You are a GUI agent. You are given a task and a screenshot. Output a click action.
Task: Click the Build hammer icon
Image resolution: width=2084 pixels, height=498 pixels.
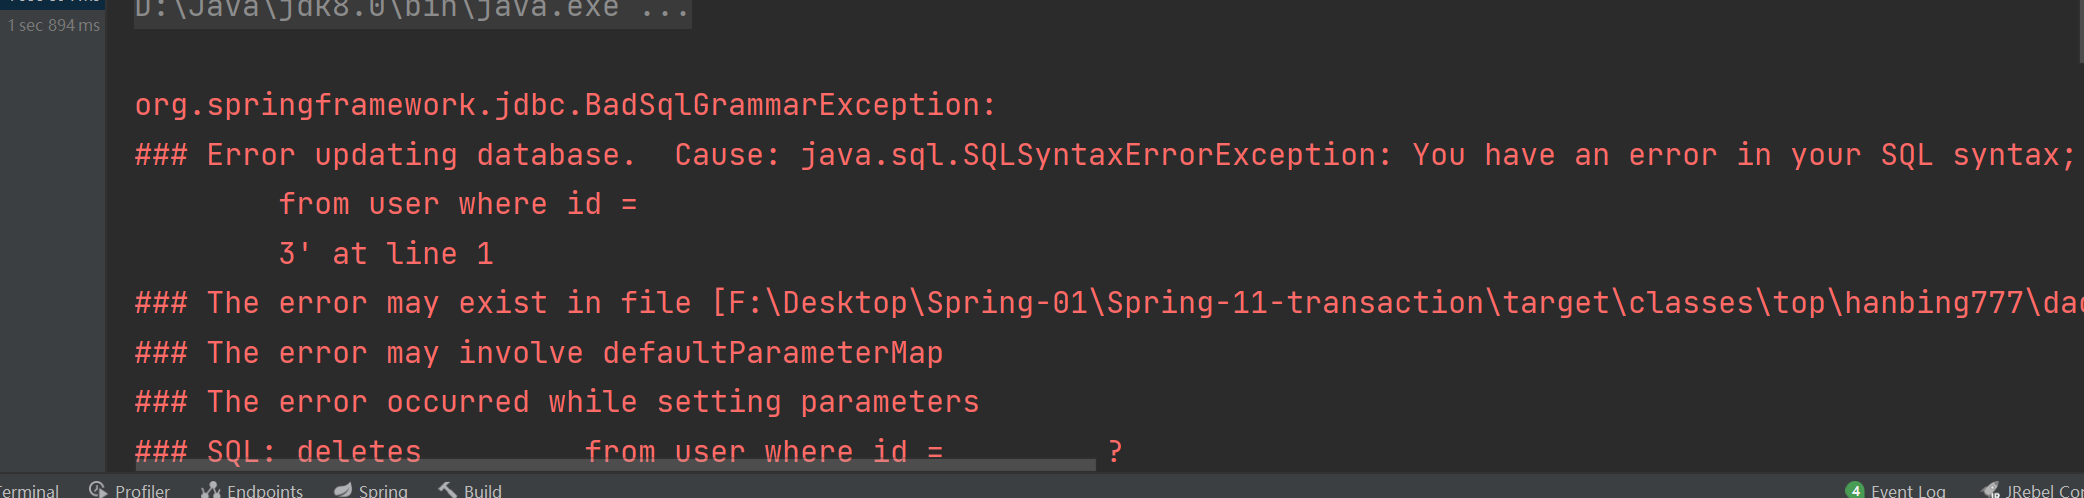pos(447,490)
